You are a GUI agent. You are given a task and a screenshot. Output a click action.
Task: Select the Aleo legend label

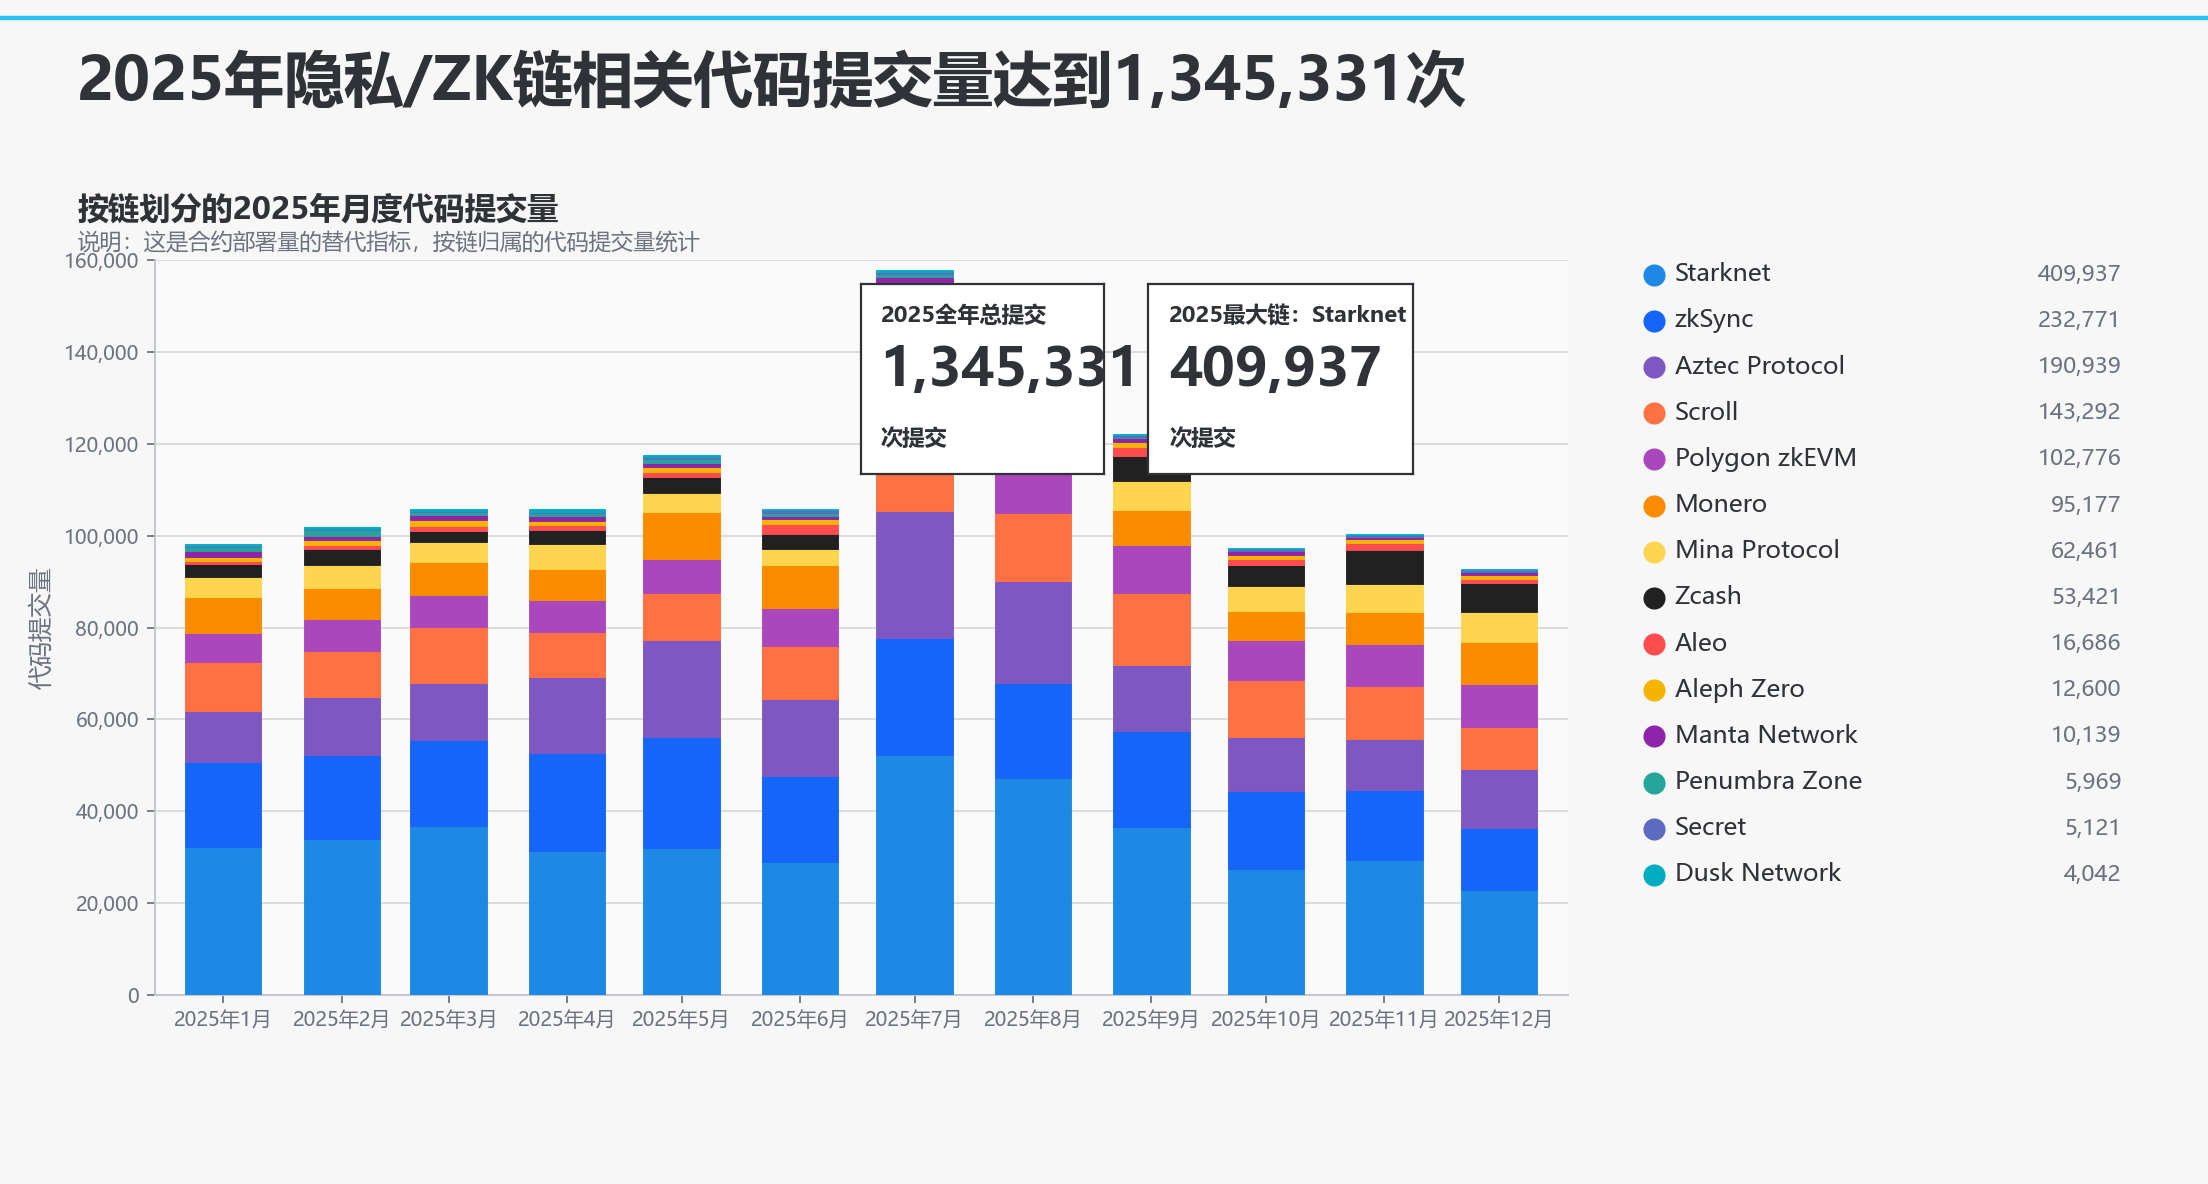pos(1700,642)
